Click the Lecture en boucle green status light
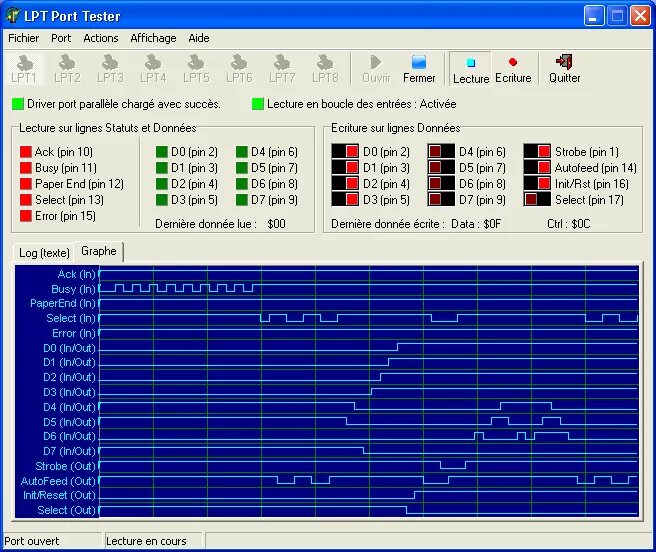This screenshot has width=656, height=552. pos(258,104)
